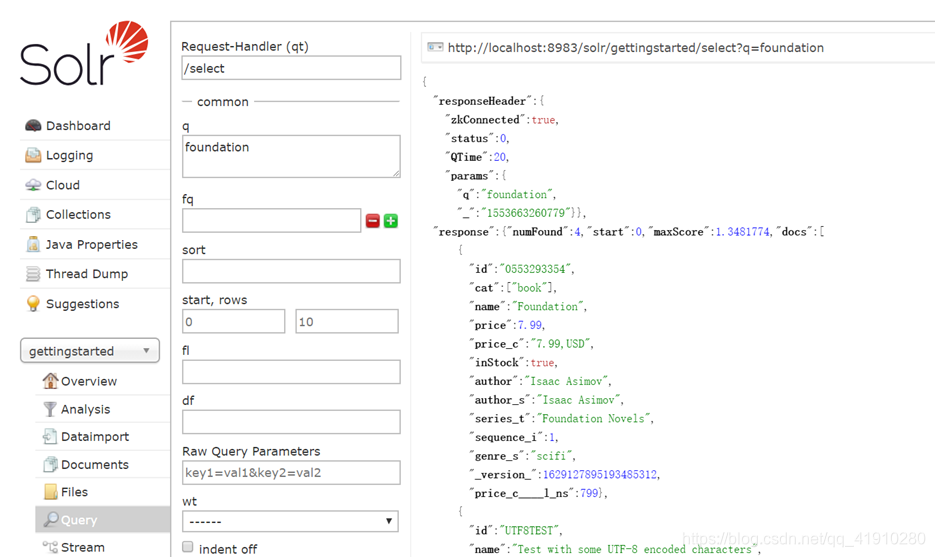Open the Files section

pyautogui.click(x=75, y=492)
